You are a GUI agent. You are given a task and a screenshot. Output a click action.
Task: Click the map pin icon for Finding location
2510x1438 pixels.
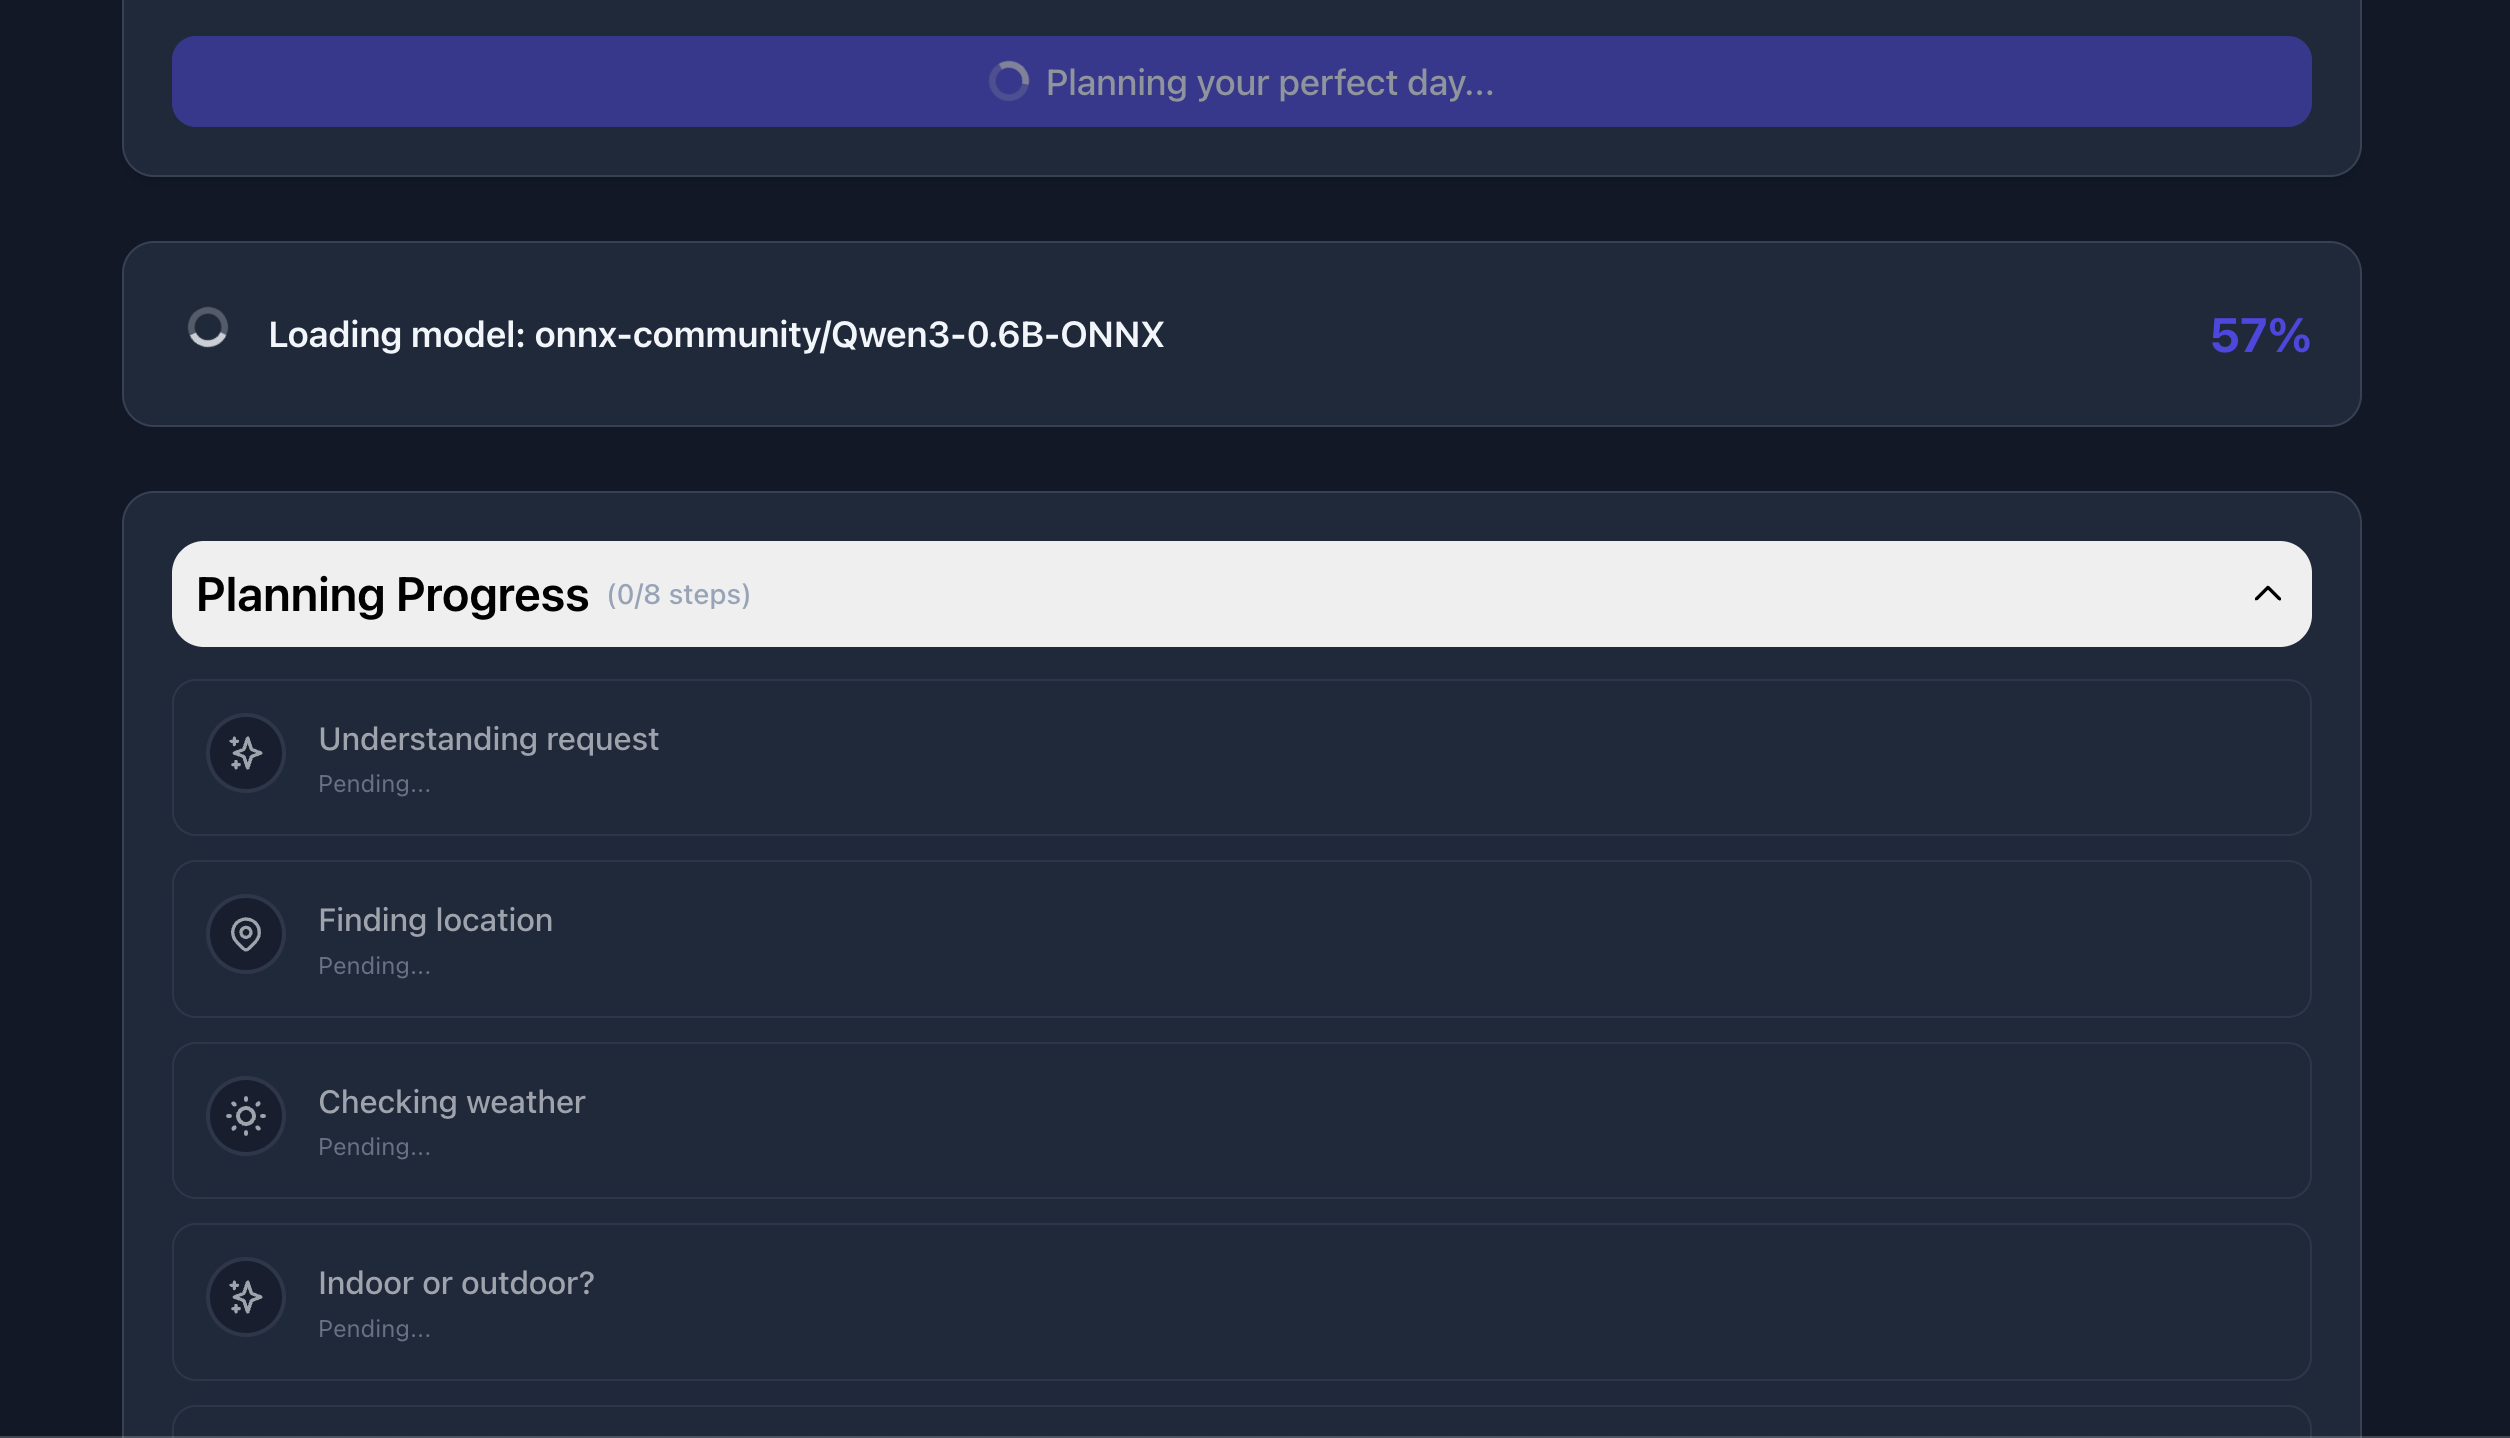246,934
